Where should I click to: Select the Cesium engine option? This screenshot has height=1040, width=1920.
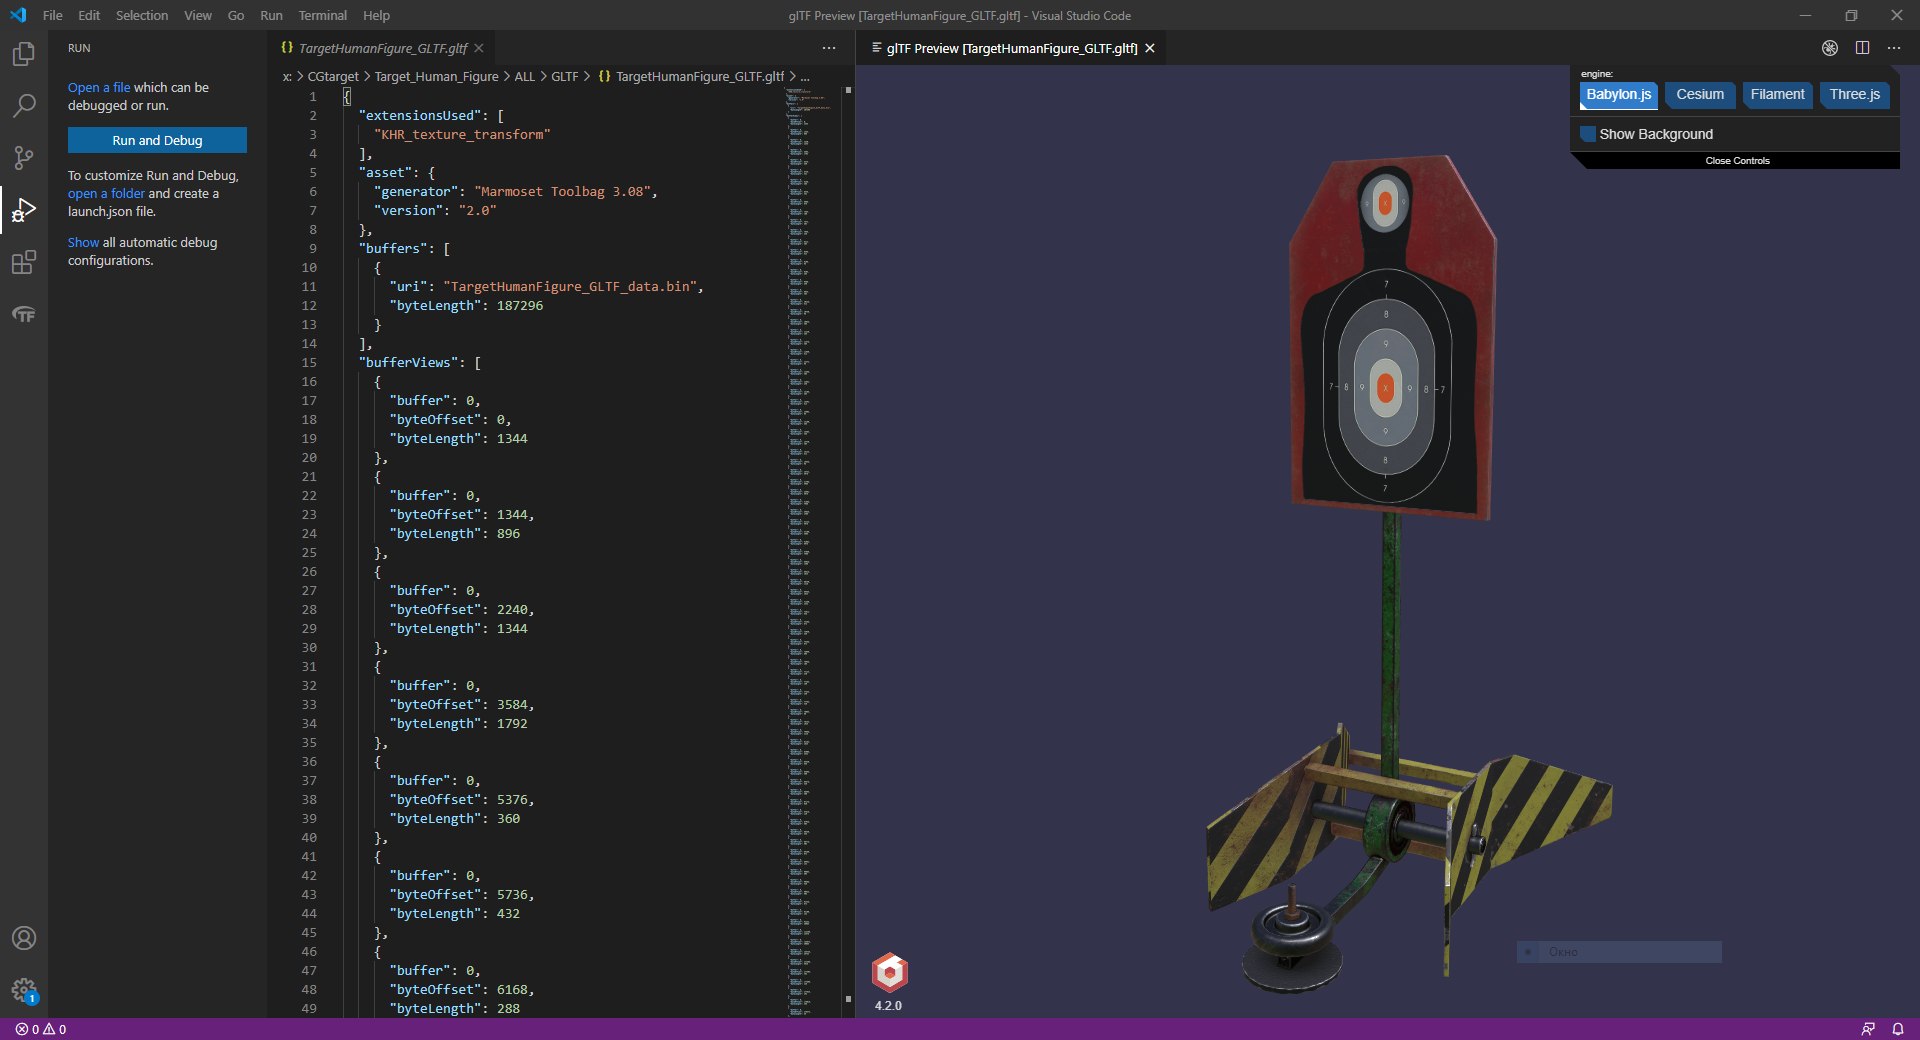[1699, 95]
